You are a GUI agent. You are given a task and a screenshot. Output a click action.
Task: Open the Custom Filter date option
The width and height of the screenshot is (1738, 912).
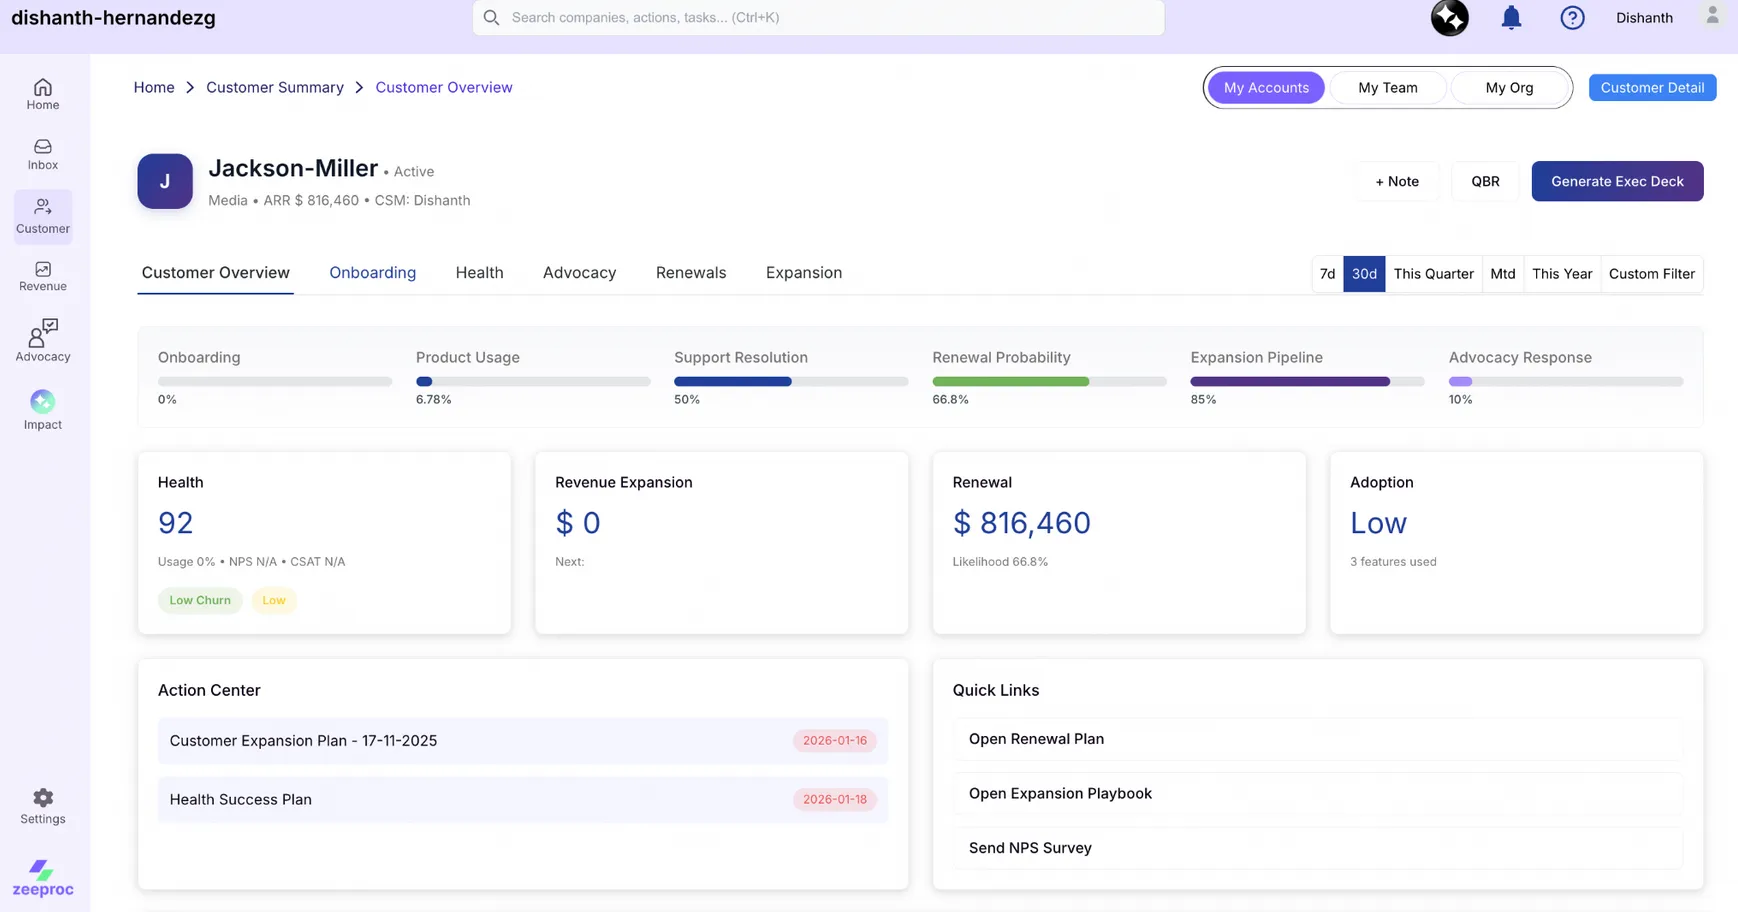tap(1651, 274)
